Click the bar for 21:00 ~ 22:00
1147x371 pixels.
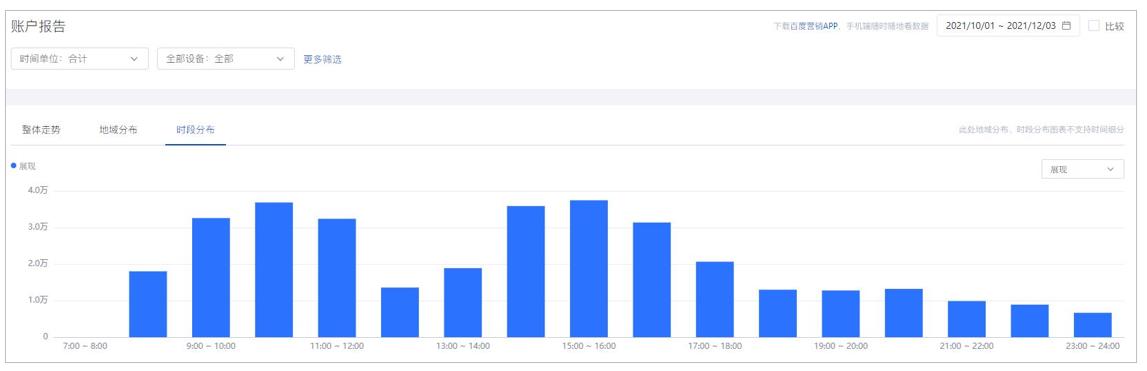(x=967, y=319)
